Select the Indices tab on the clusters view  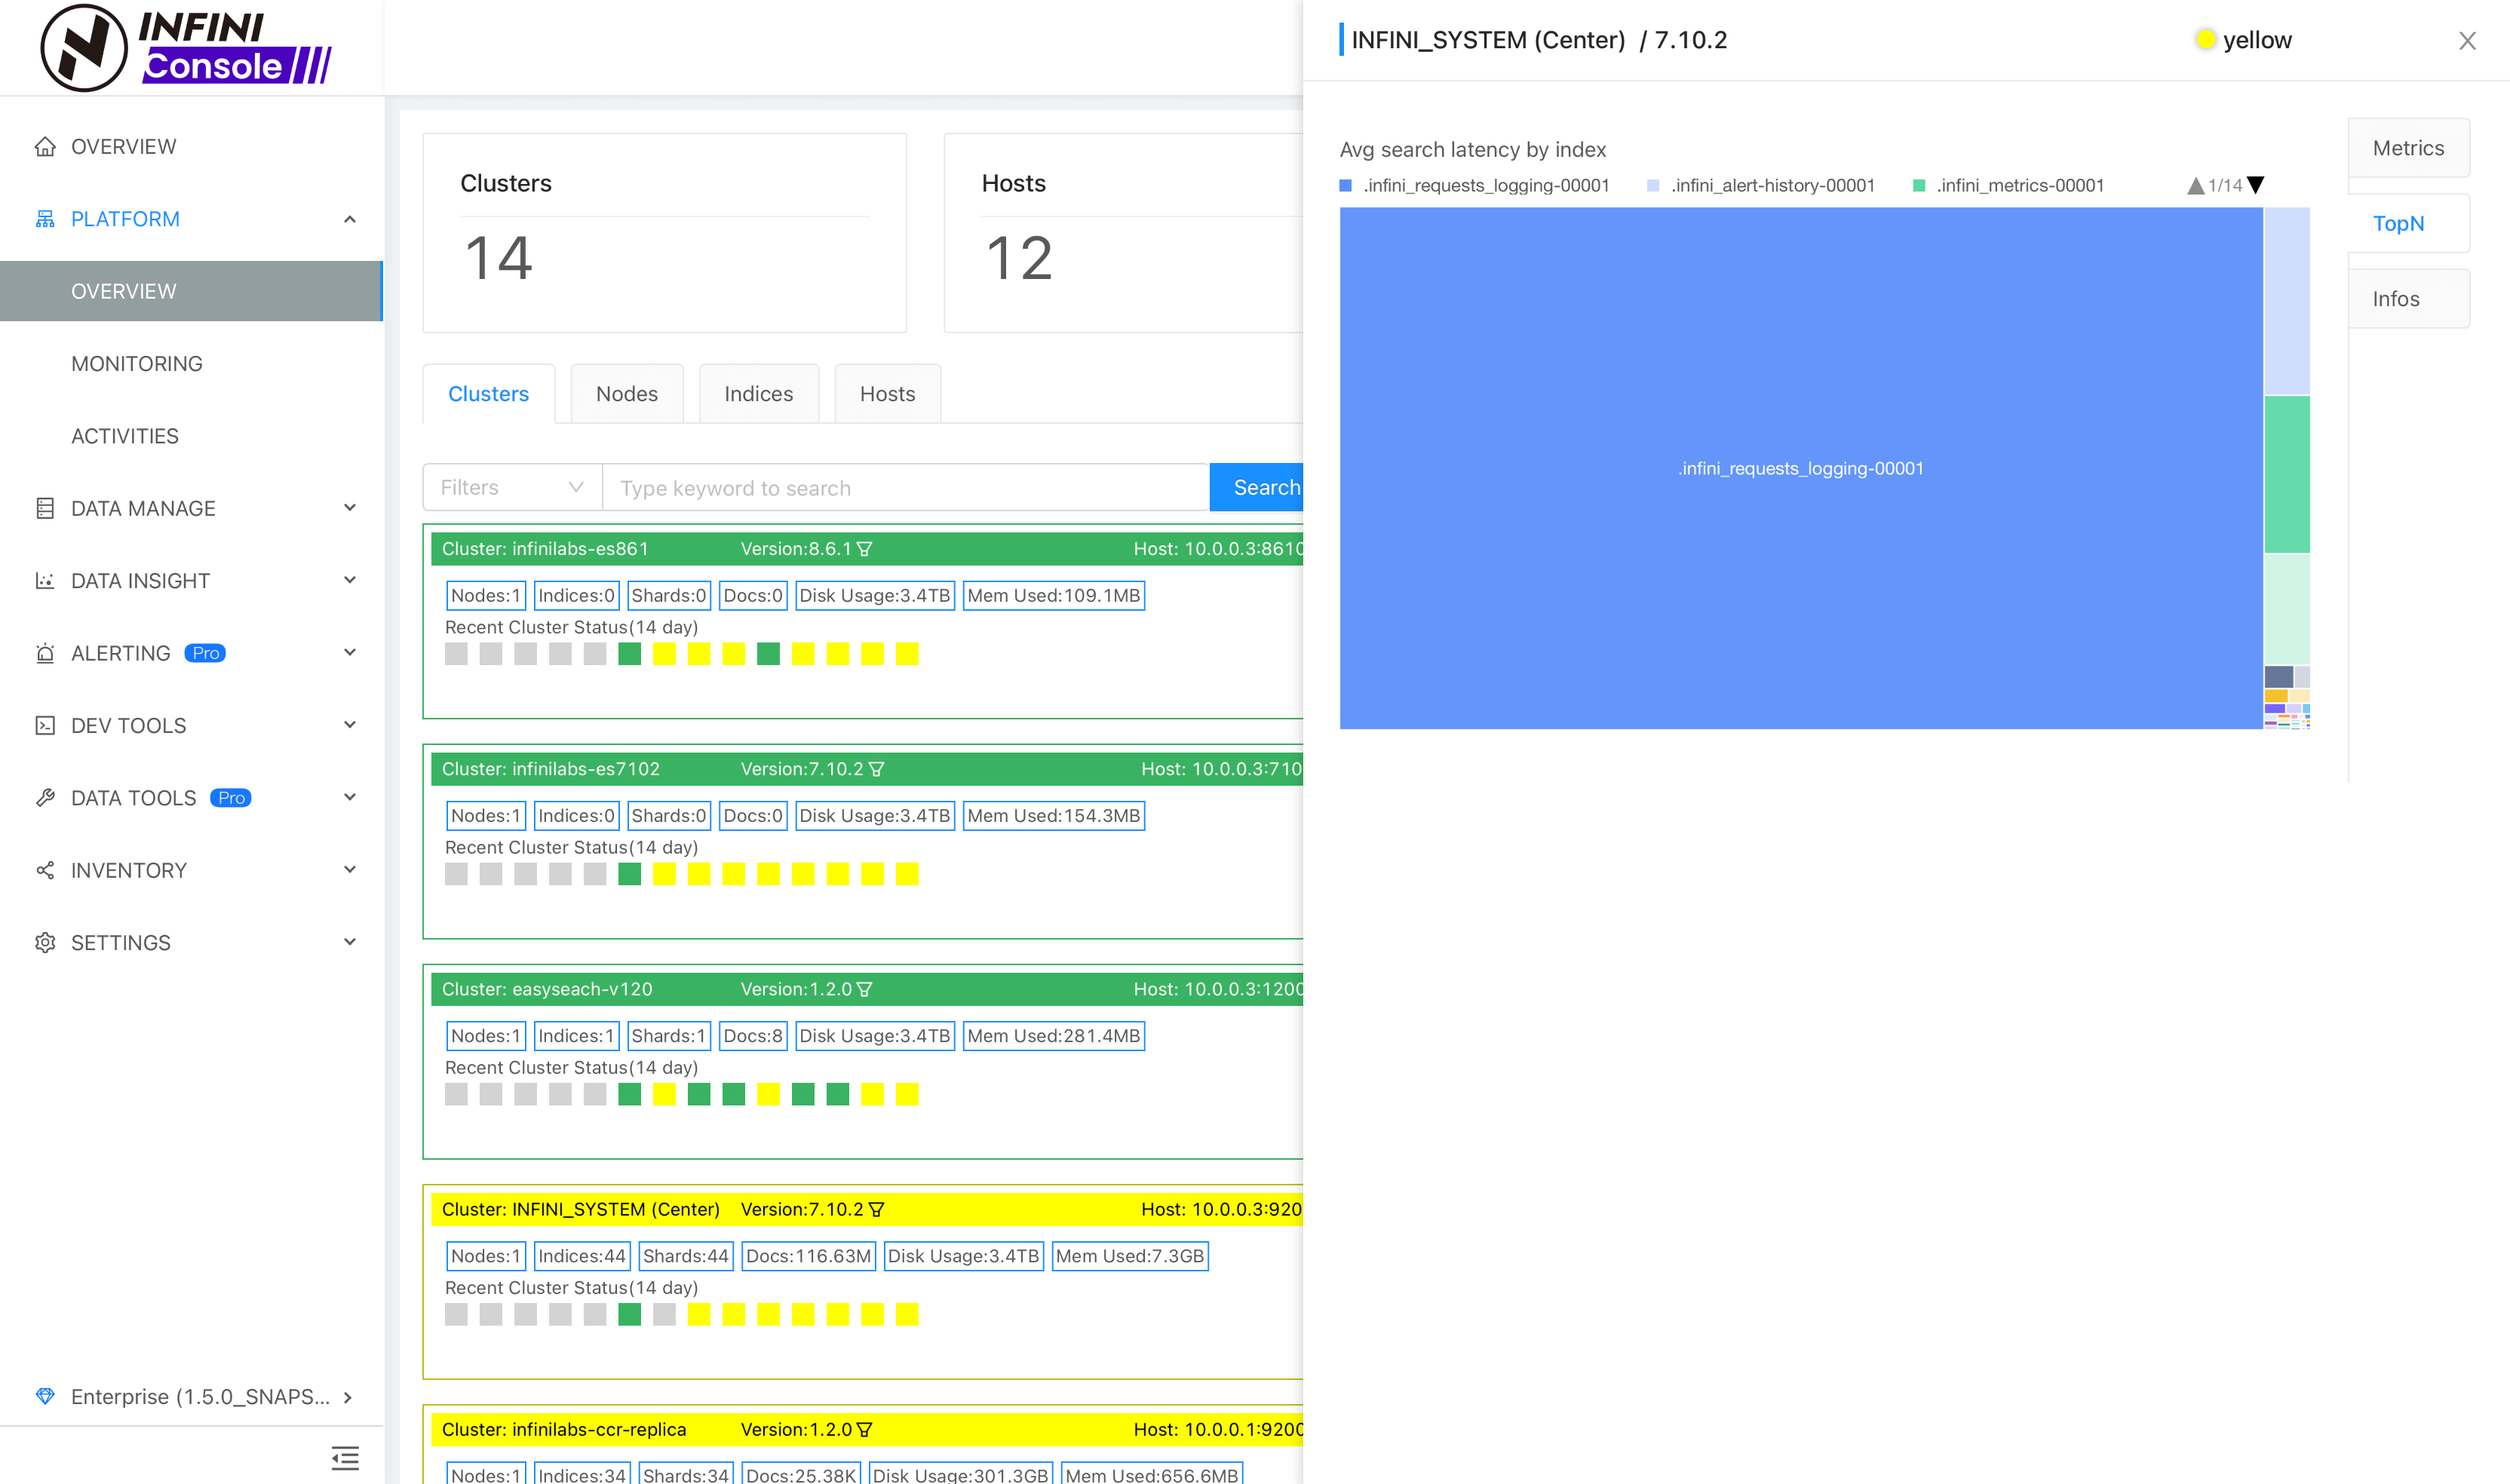(x=758, y=392)
